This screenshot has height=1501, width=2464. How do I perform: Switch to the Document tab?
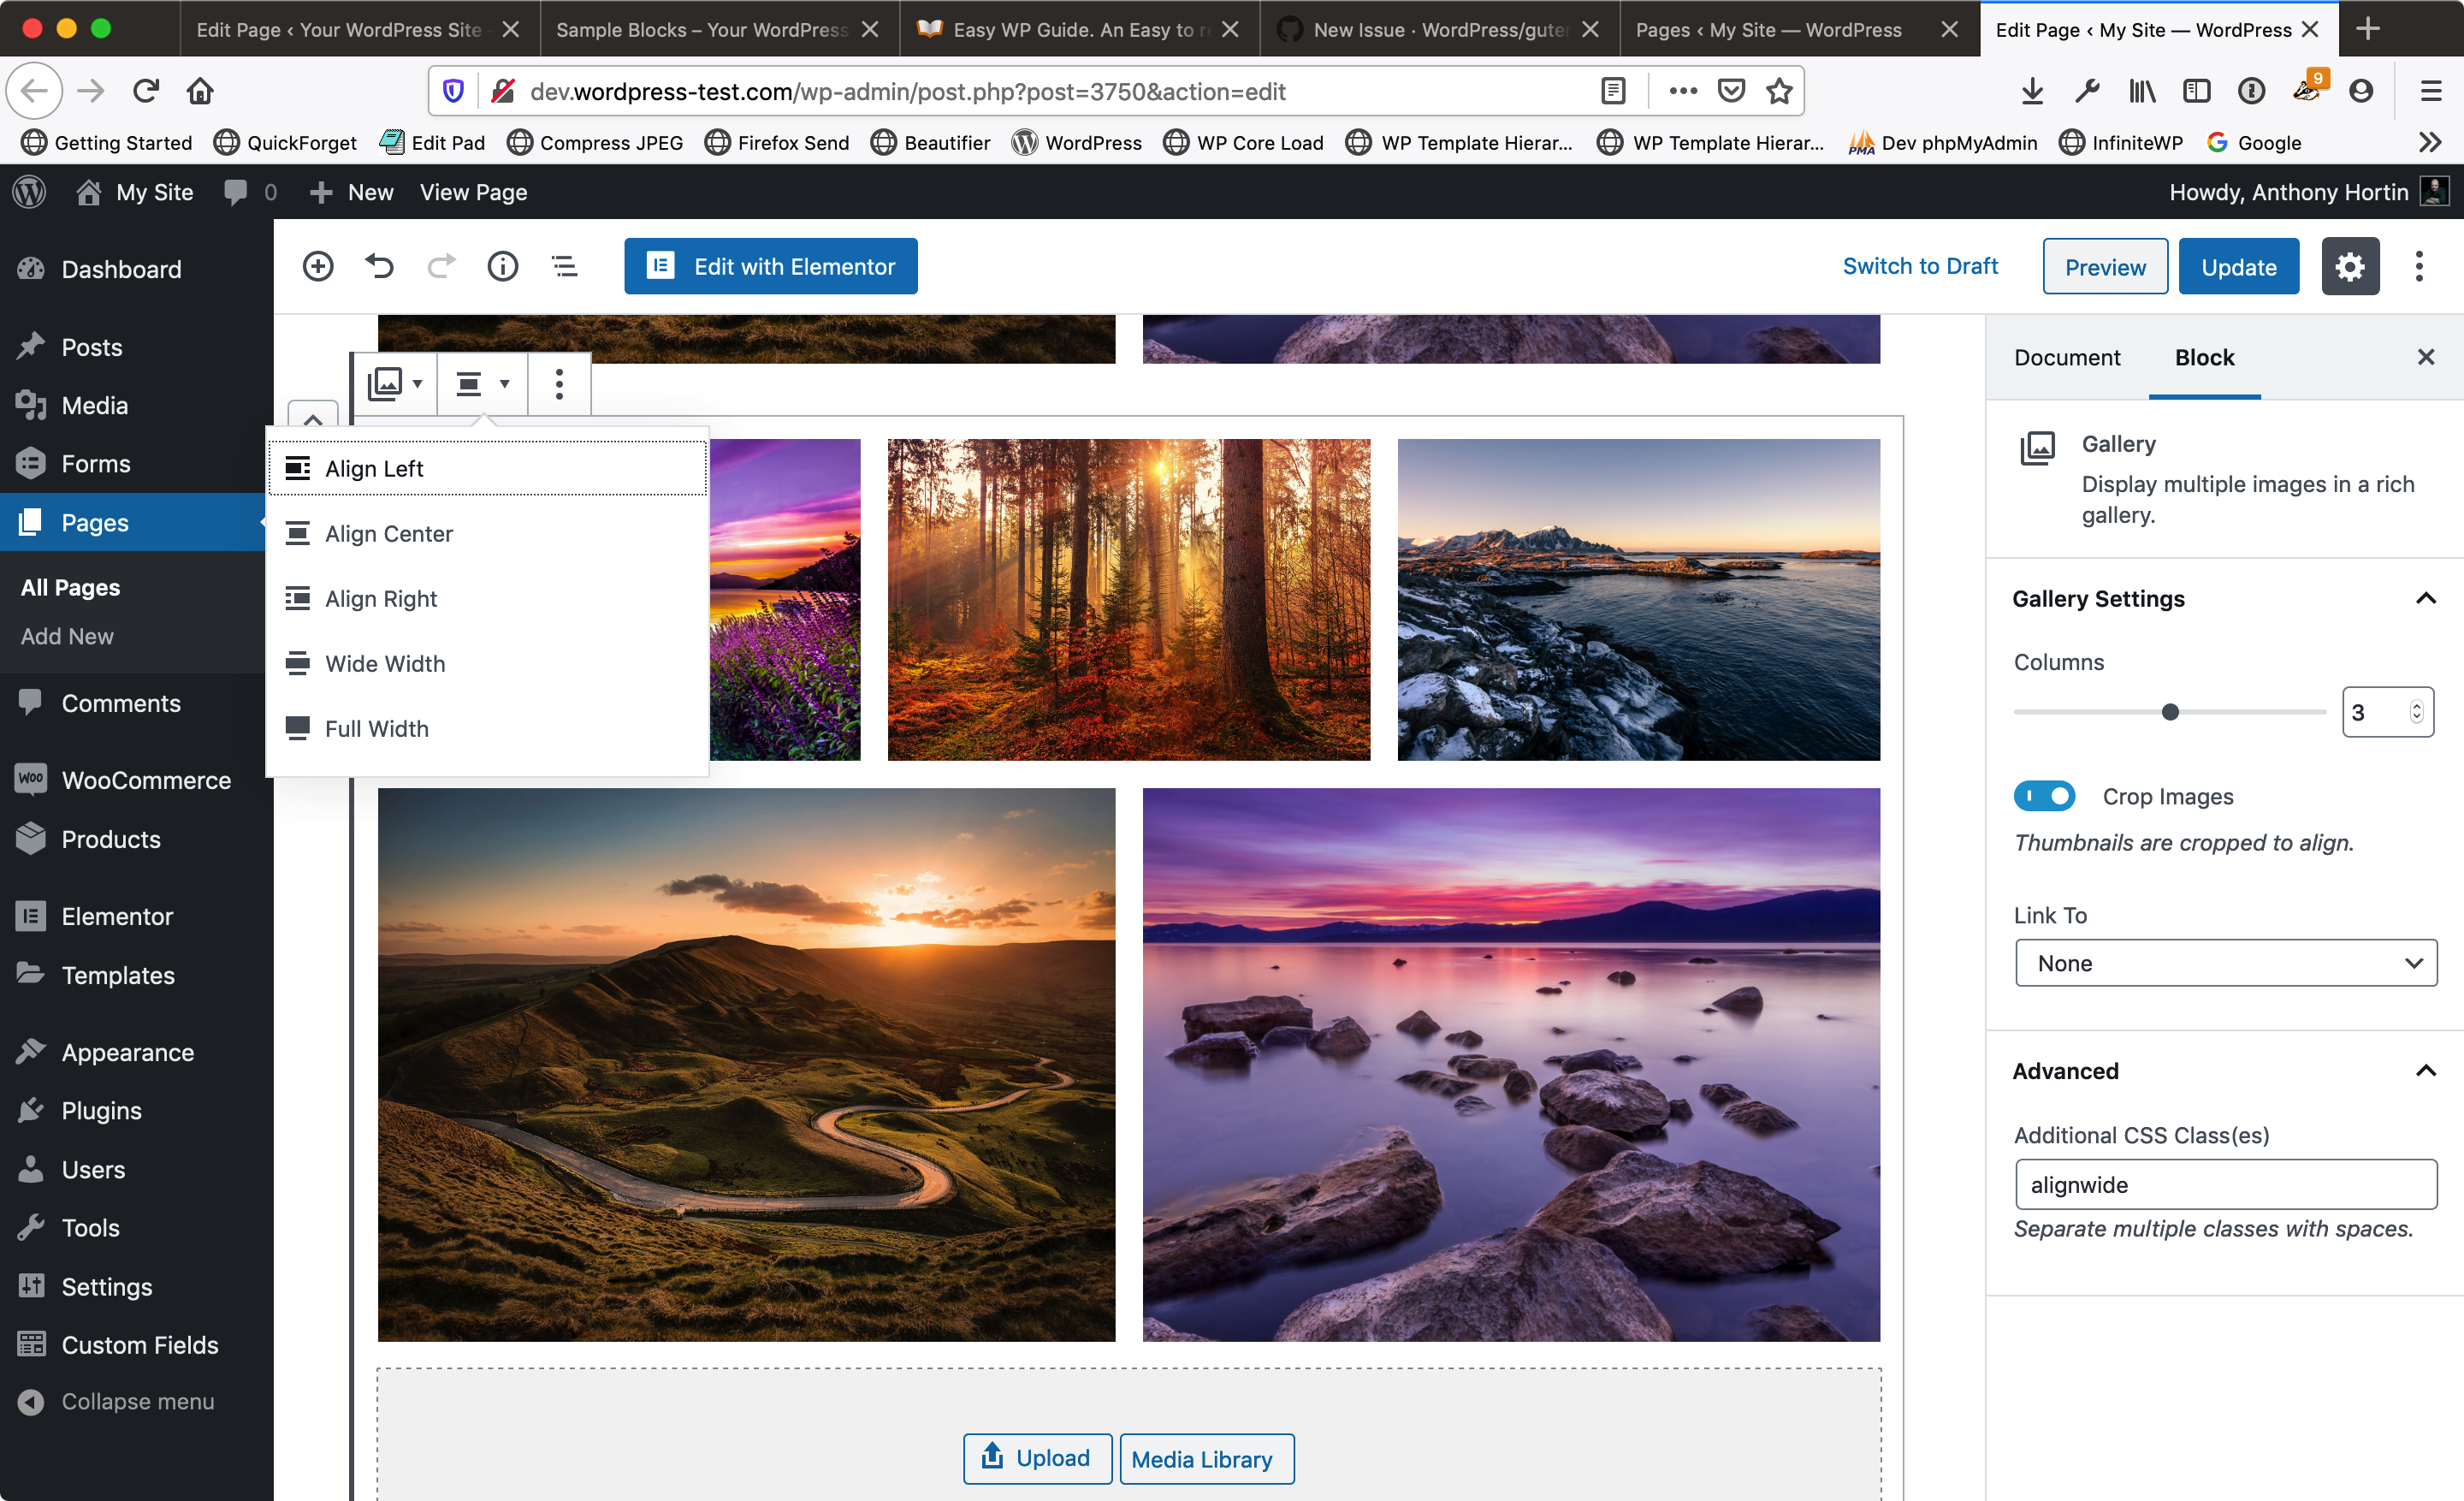(2067, 357)
